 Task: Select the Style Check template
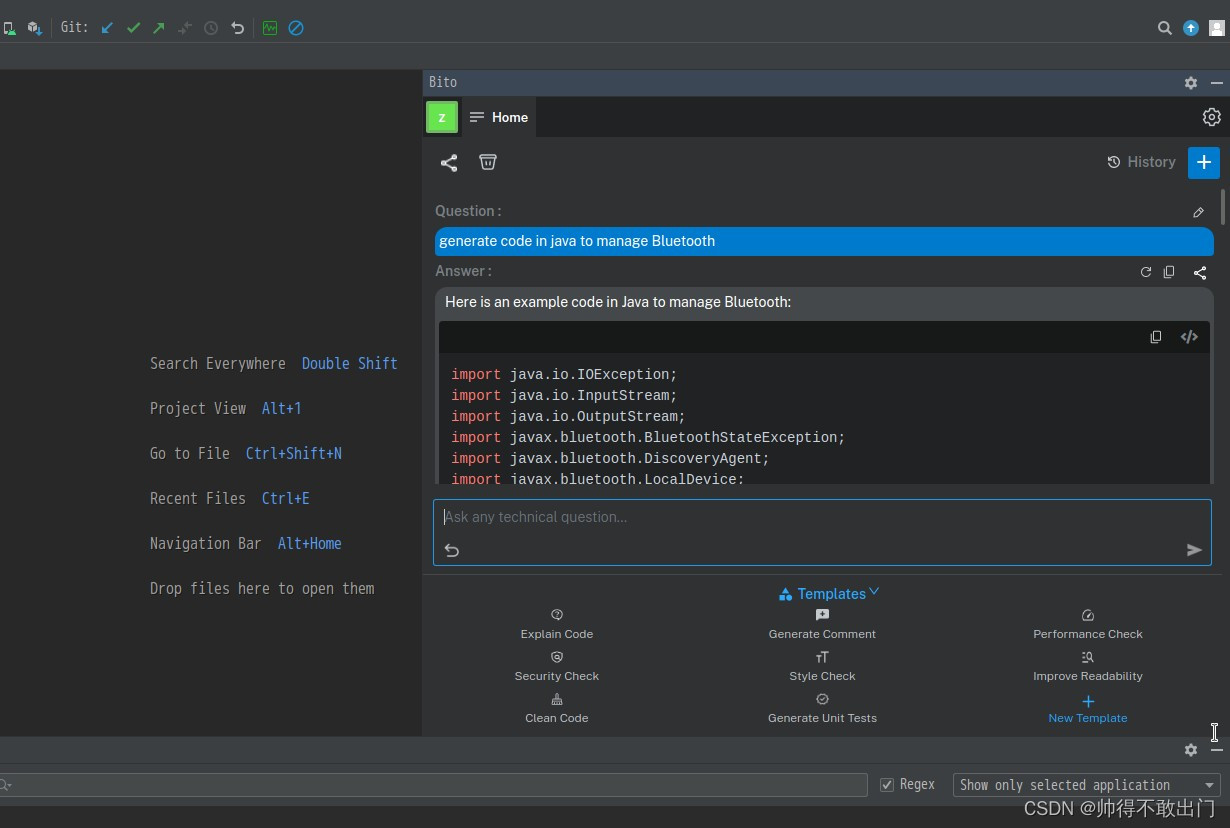click(822, 667)
